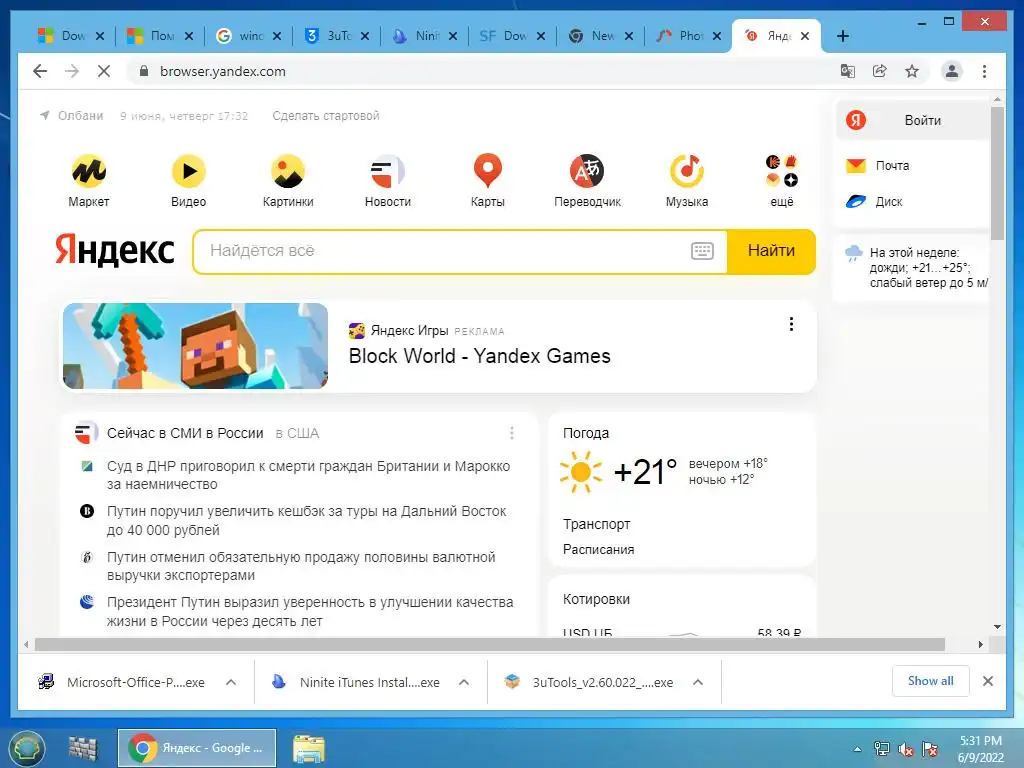
Task: Show hidden tray icons arrow
Action: (x=857, y=750)
